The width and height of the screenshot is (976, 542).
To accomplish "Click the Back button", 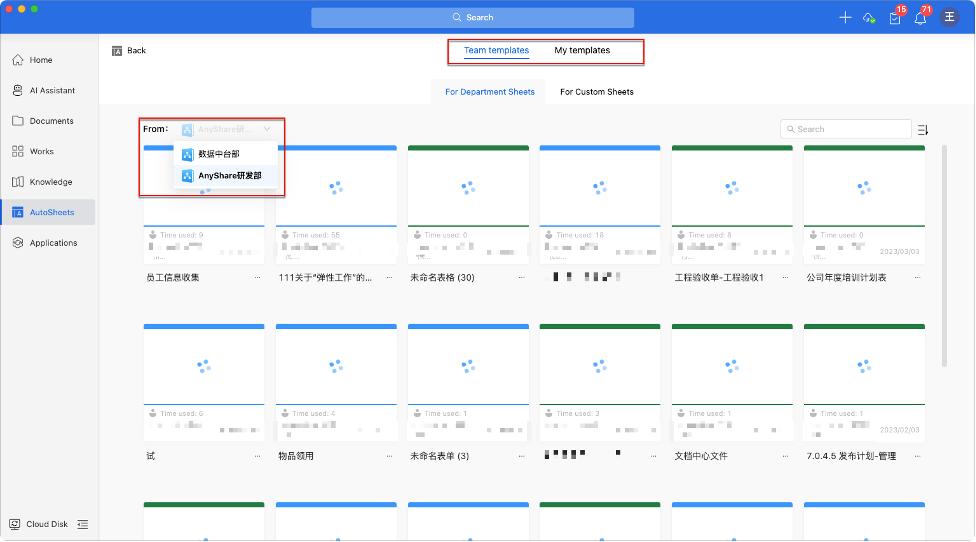I will click(x=129, y=50).
